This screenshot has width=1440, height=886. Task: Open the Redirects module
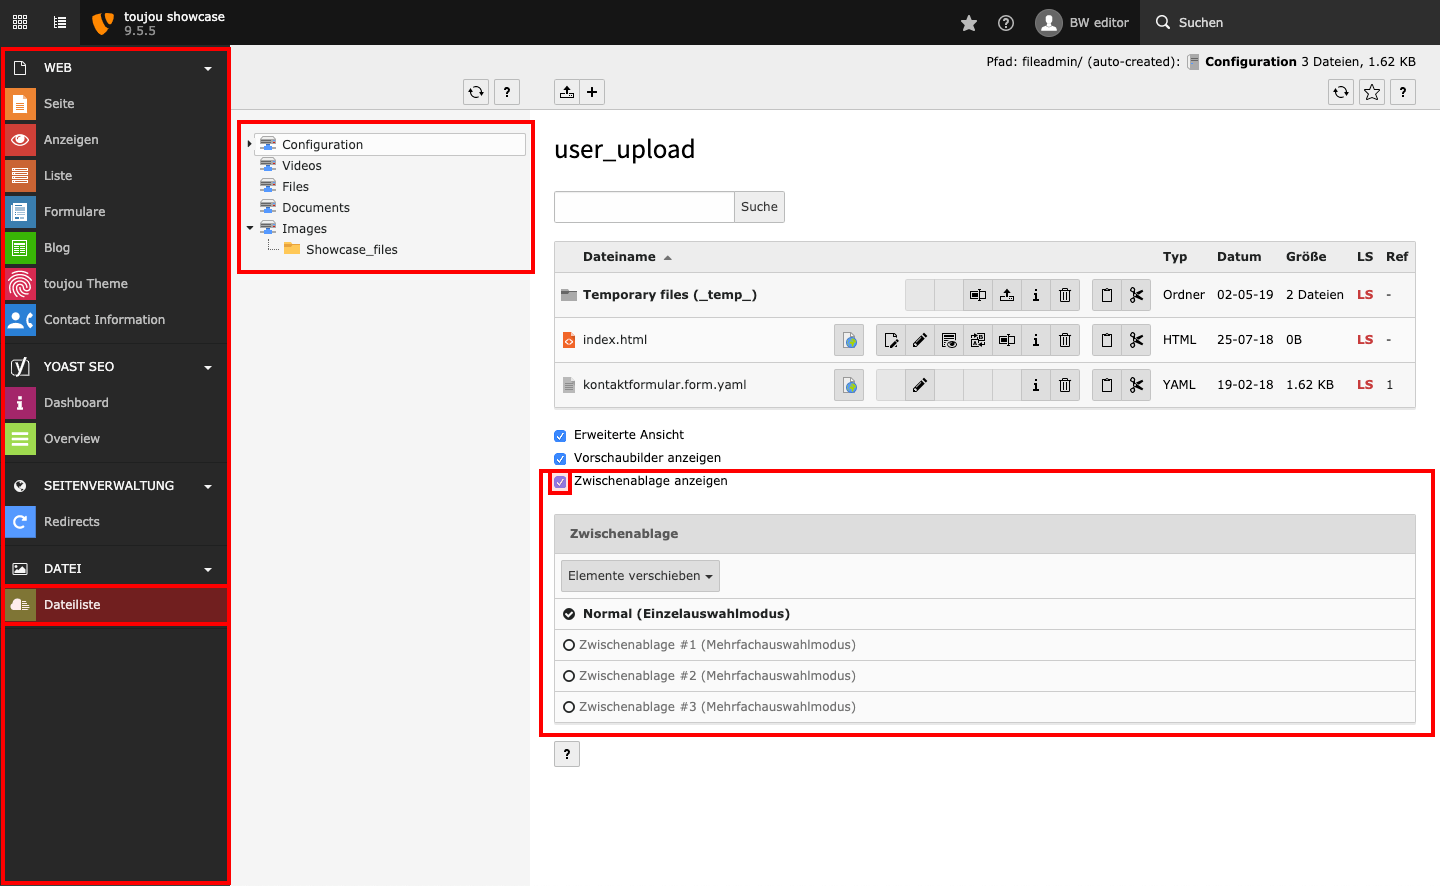coord(72,522)
